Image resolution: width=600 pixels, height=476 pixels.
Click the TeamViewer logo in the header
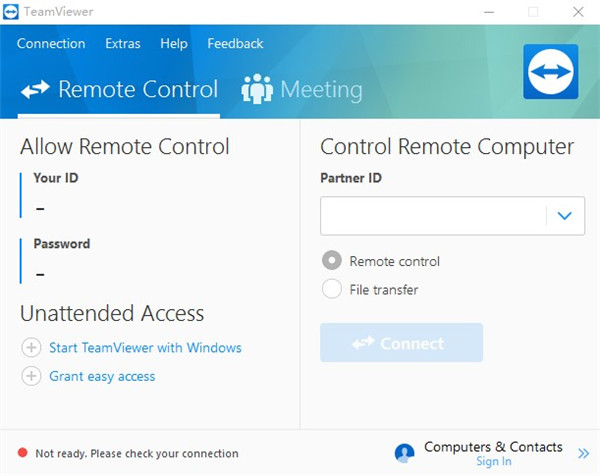tap(550, 72)
